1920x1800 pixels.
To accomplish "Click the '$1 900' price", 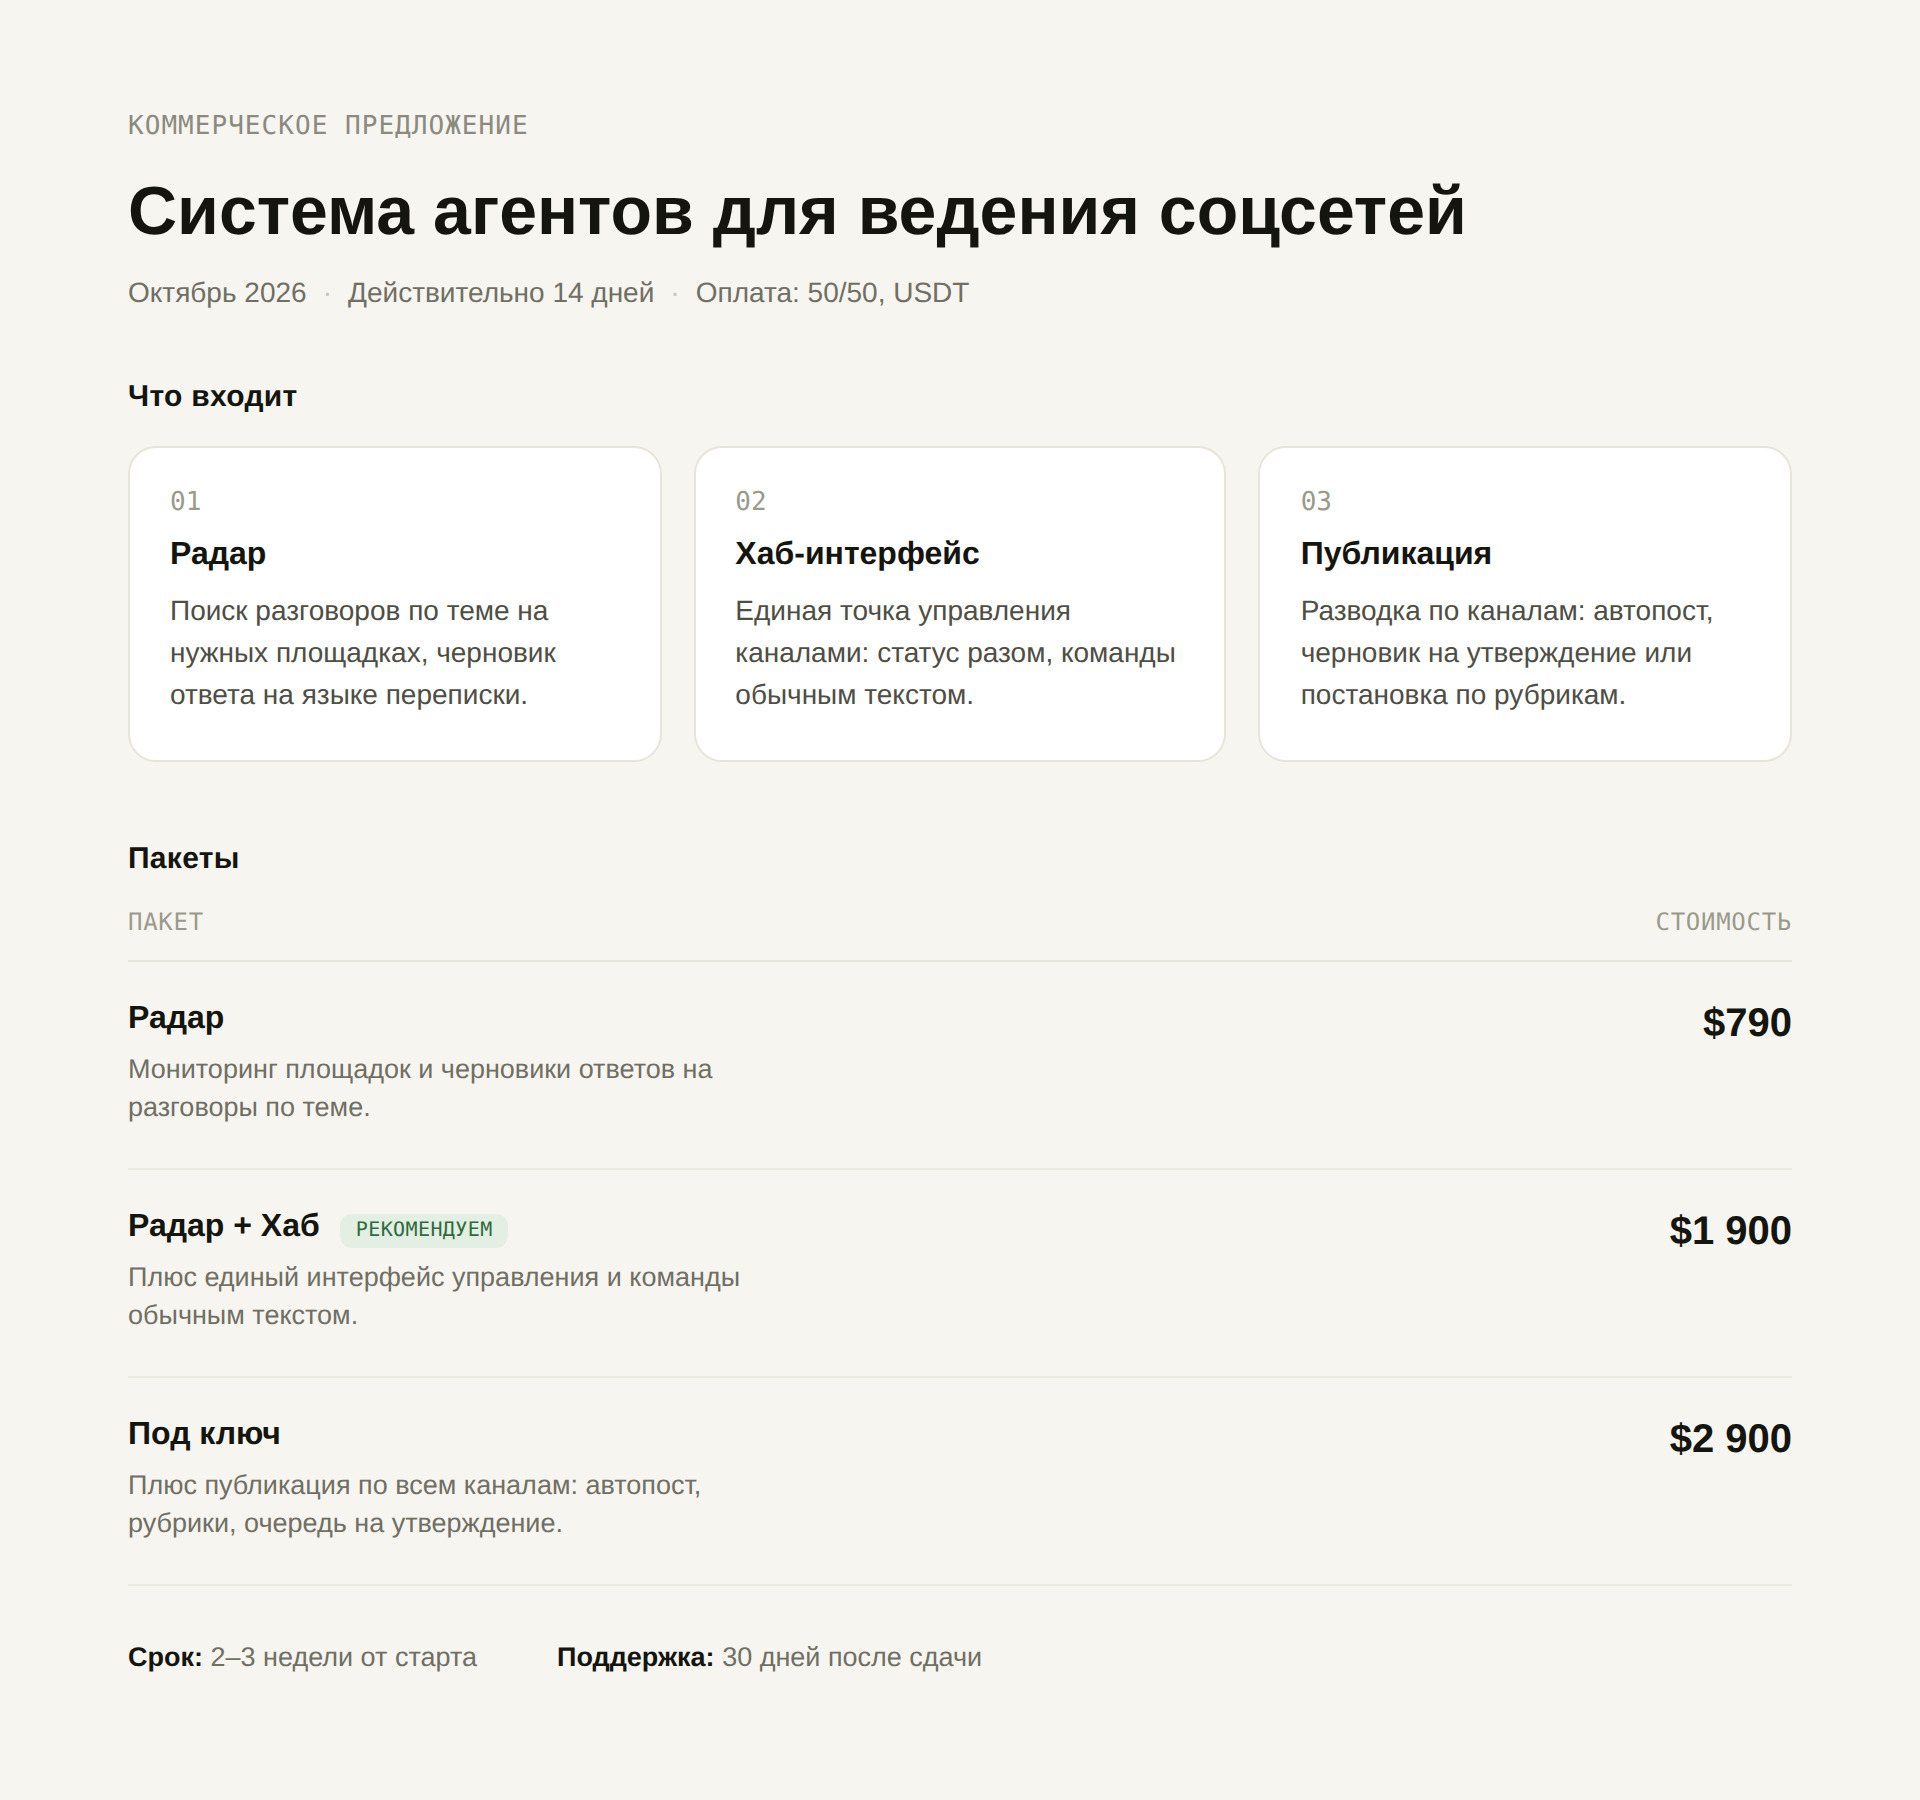I will (x=1730, y=1230).
